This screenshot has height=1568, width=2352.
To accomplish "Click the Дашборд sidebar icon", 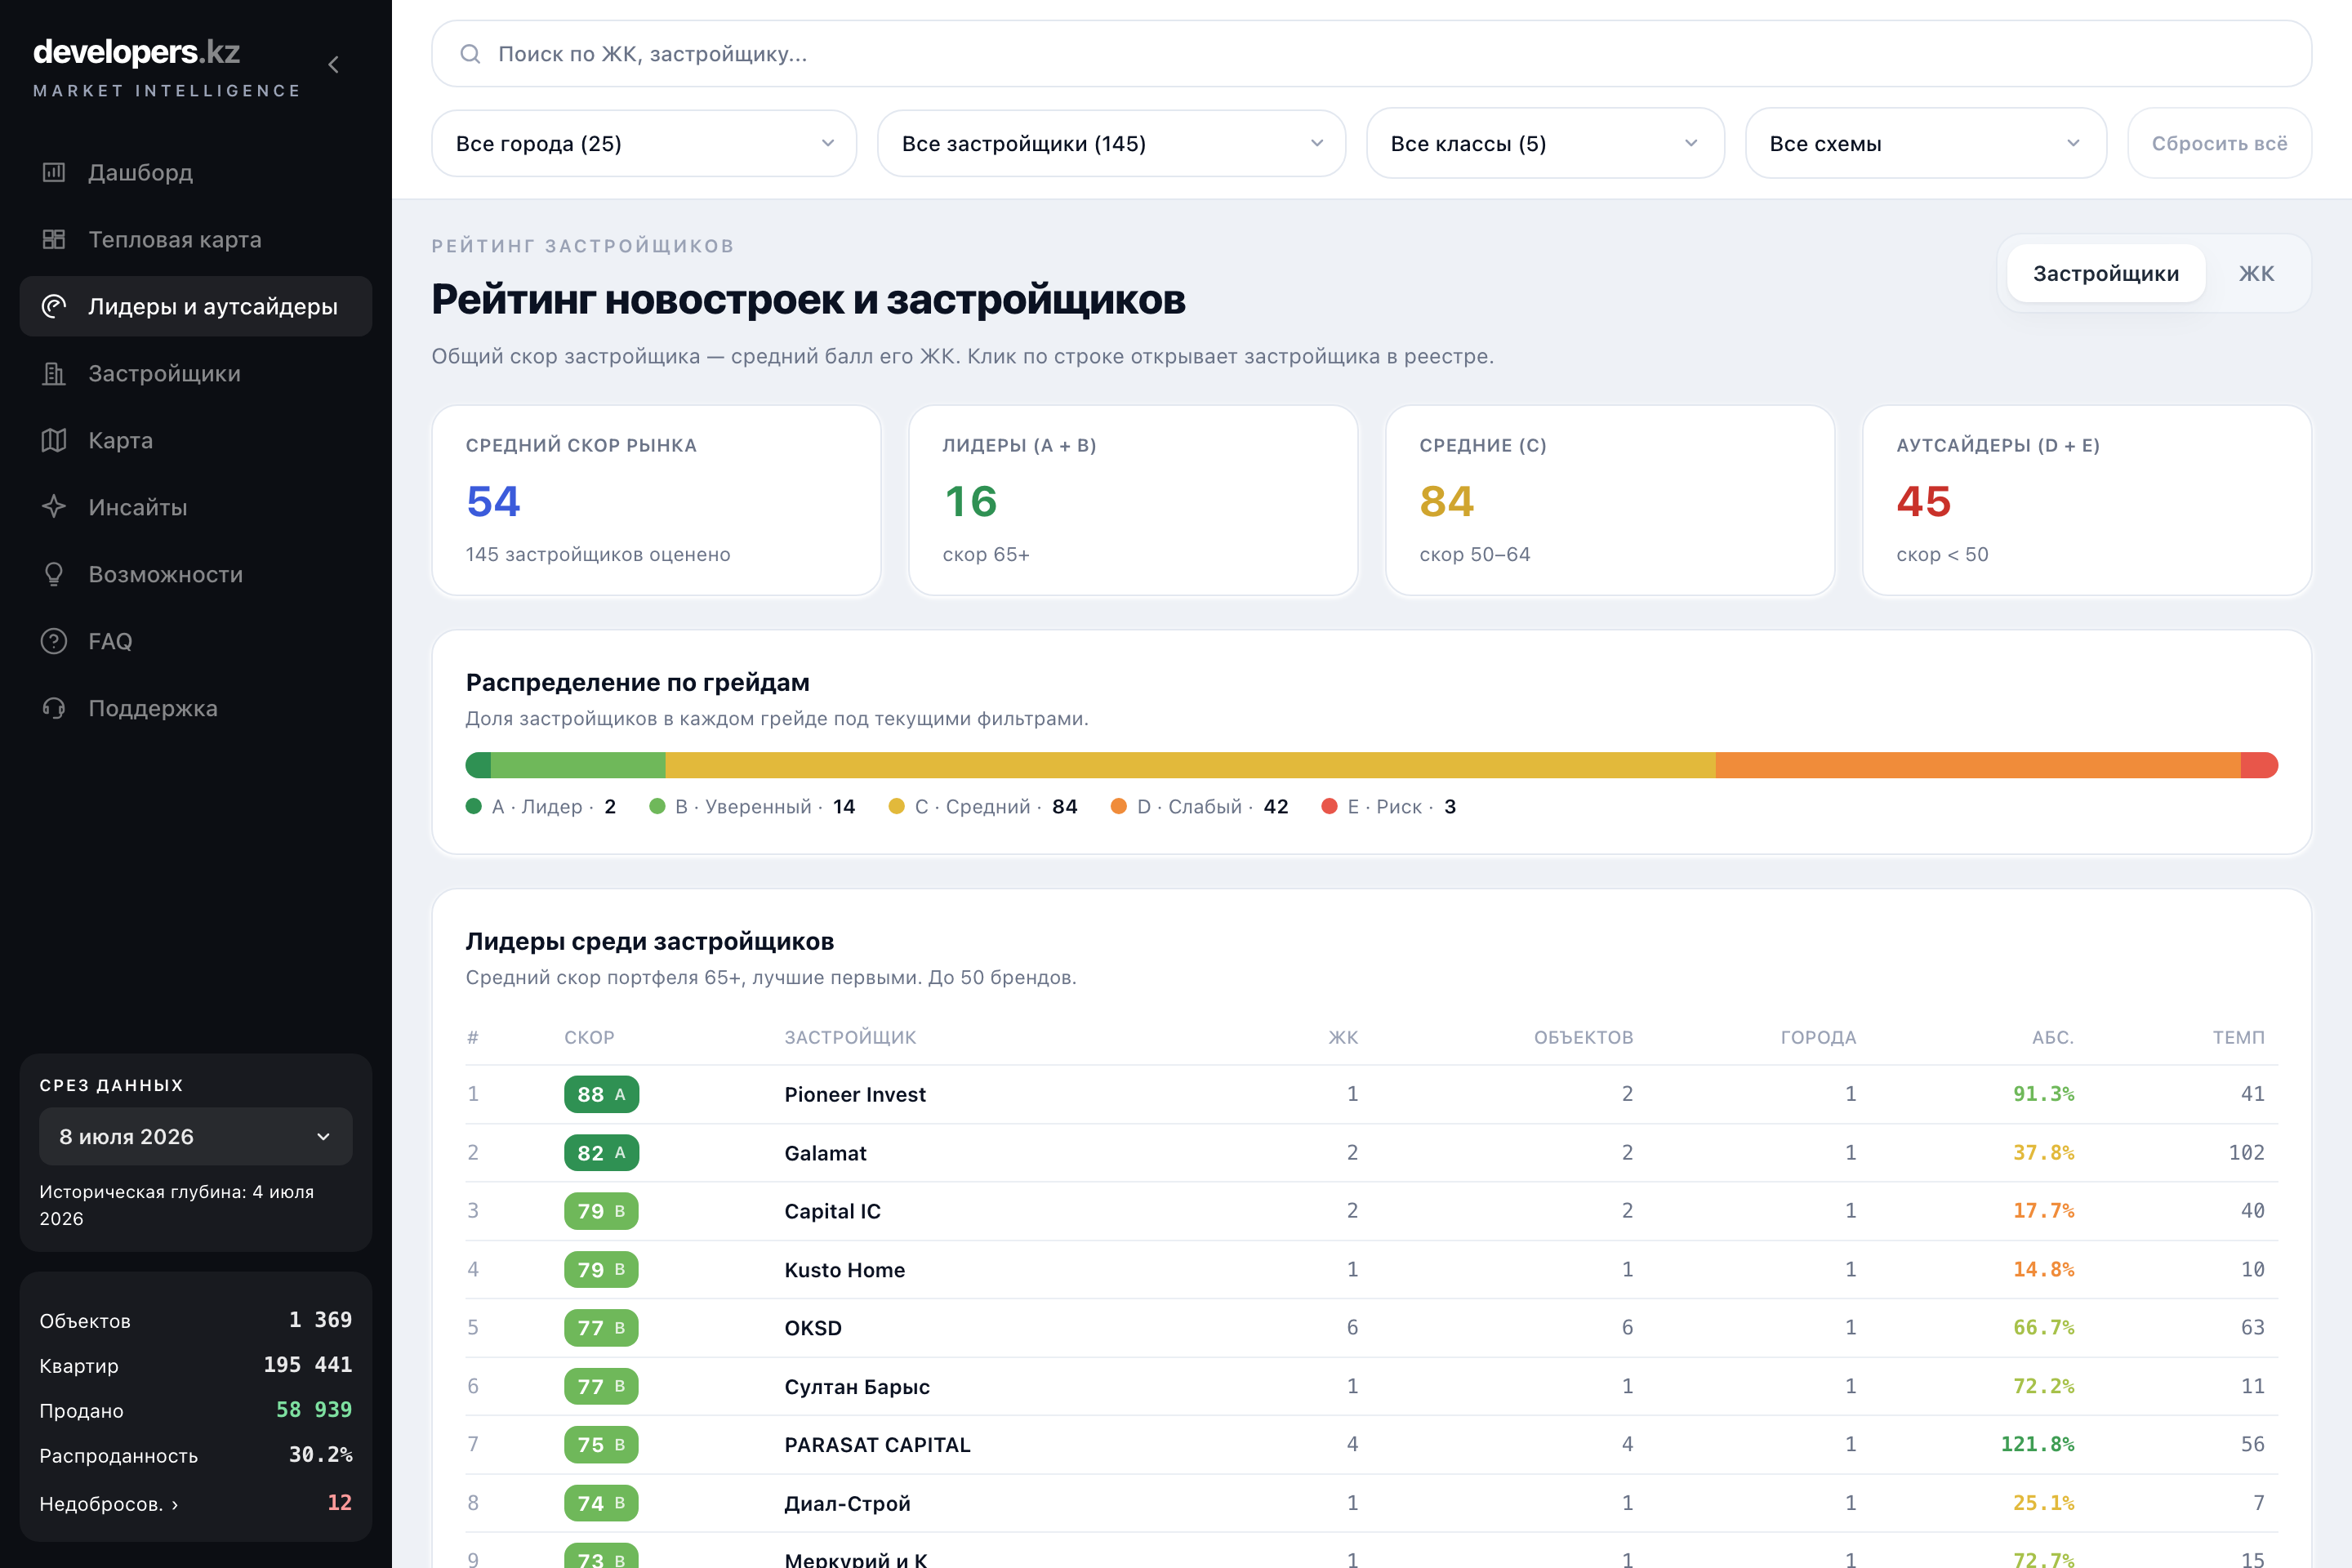I will point(54,172).
